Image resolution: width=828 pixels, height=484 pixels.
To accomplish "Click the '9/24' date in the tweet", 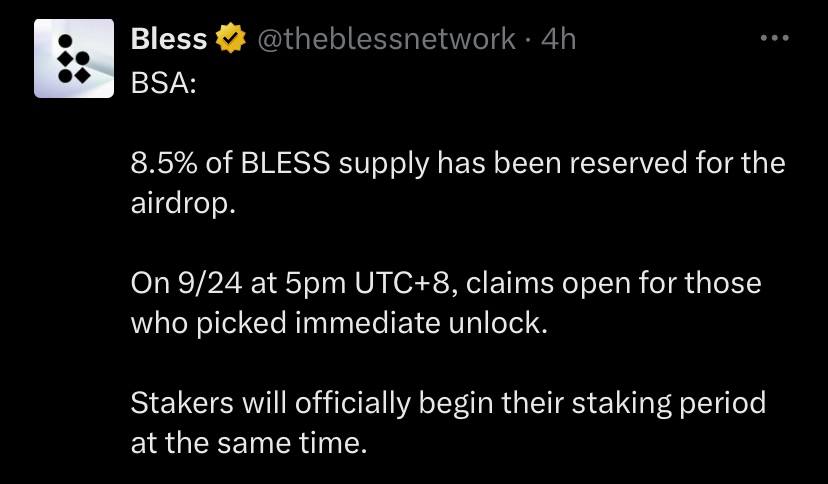I will (211, 283).
